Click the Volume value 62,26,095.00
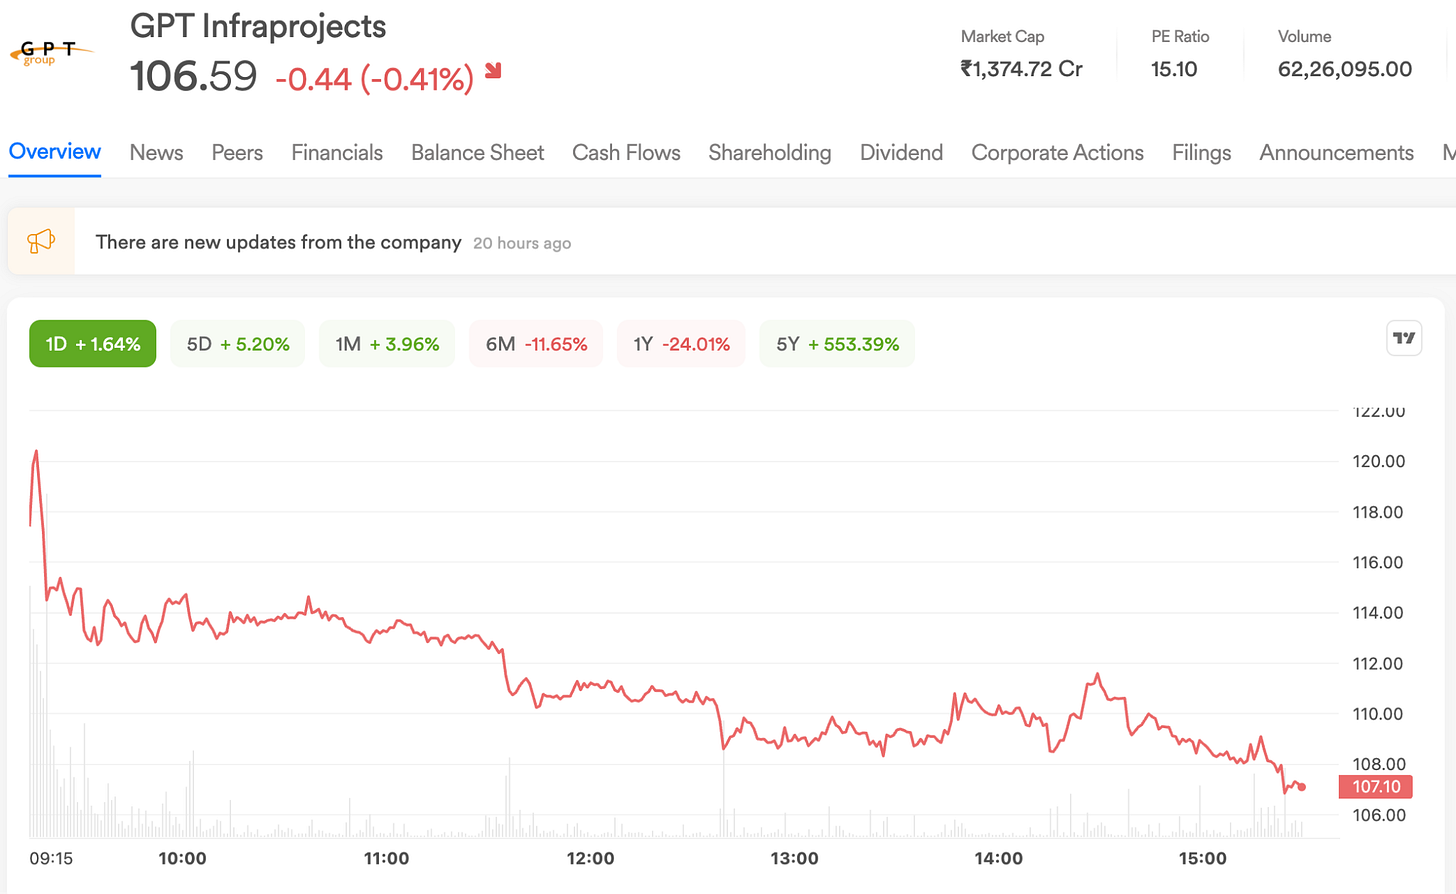 (x=1345, y=69)
